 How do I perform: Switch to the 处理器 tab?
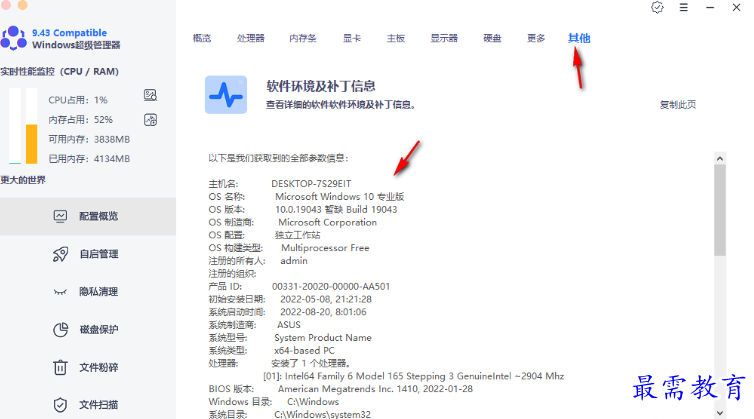[x=251, y=38]
